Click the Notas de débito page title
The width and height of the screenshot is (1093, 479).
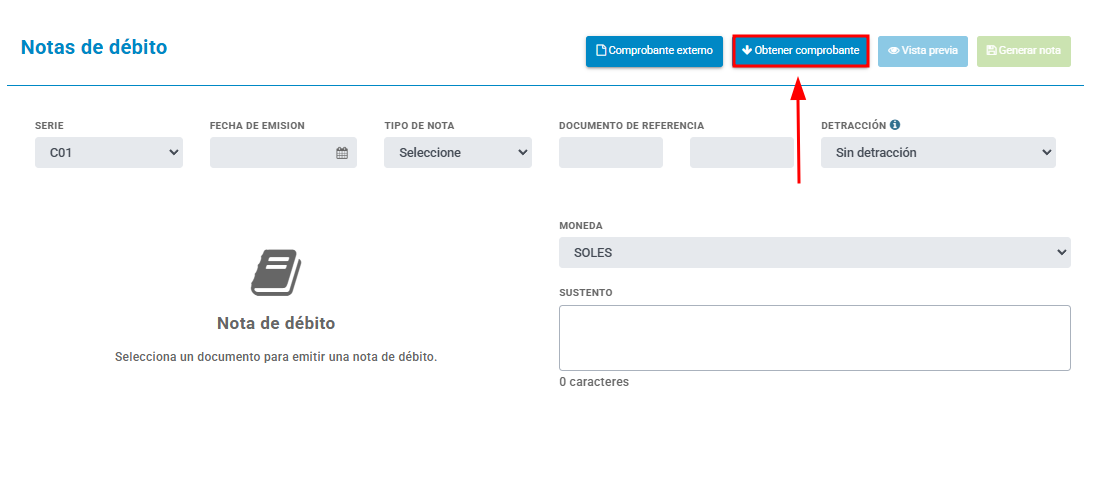[94, 47]
